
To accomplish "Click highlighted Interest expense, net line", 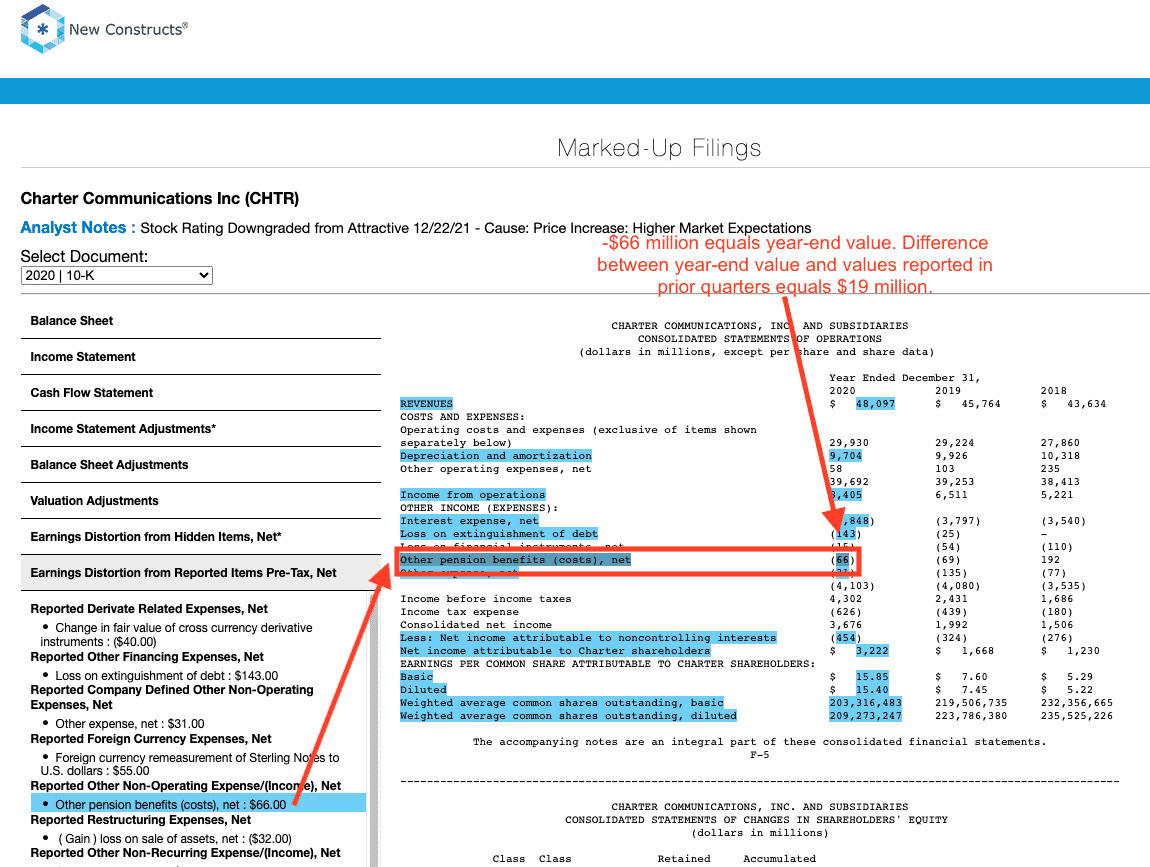I will [469, 521].
